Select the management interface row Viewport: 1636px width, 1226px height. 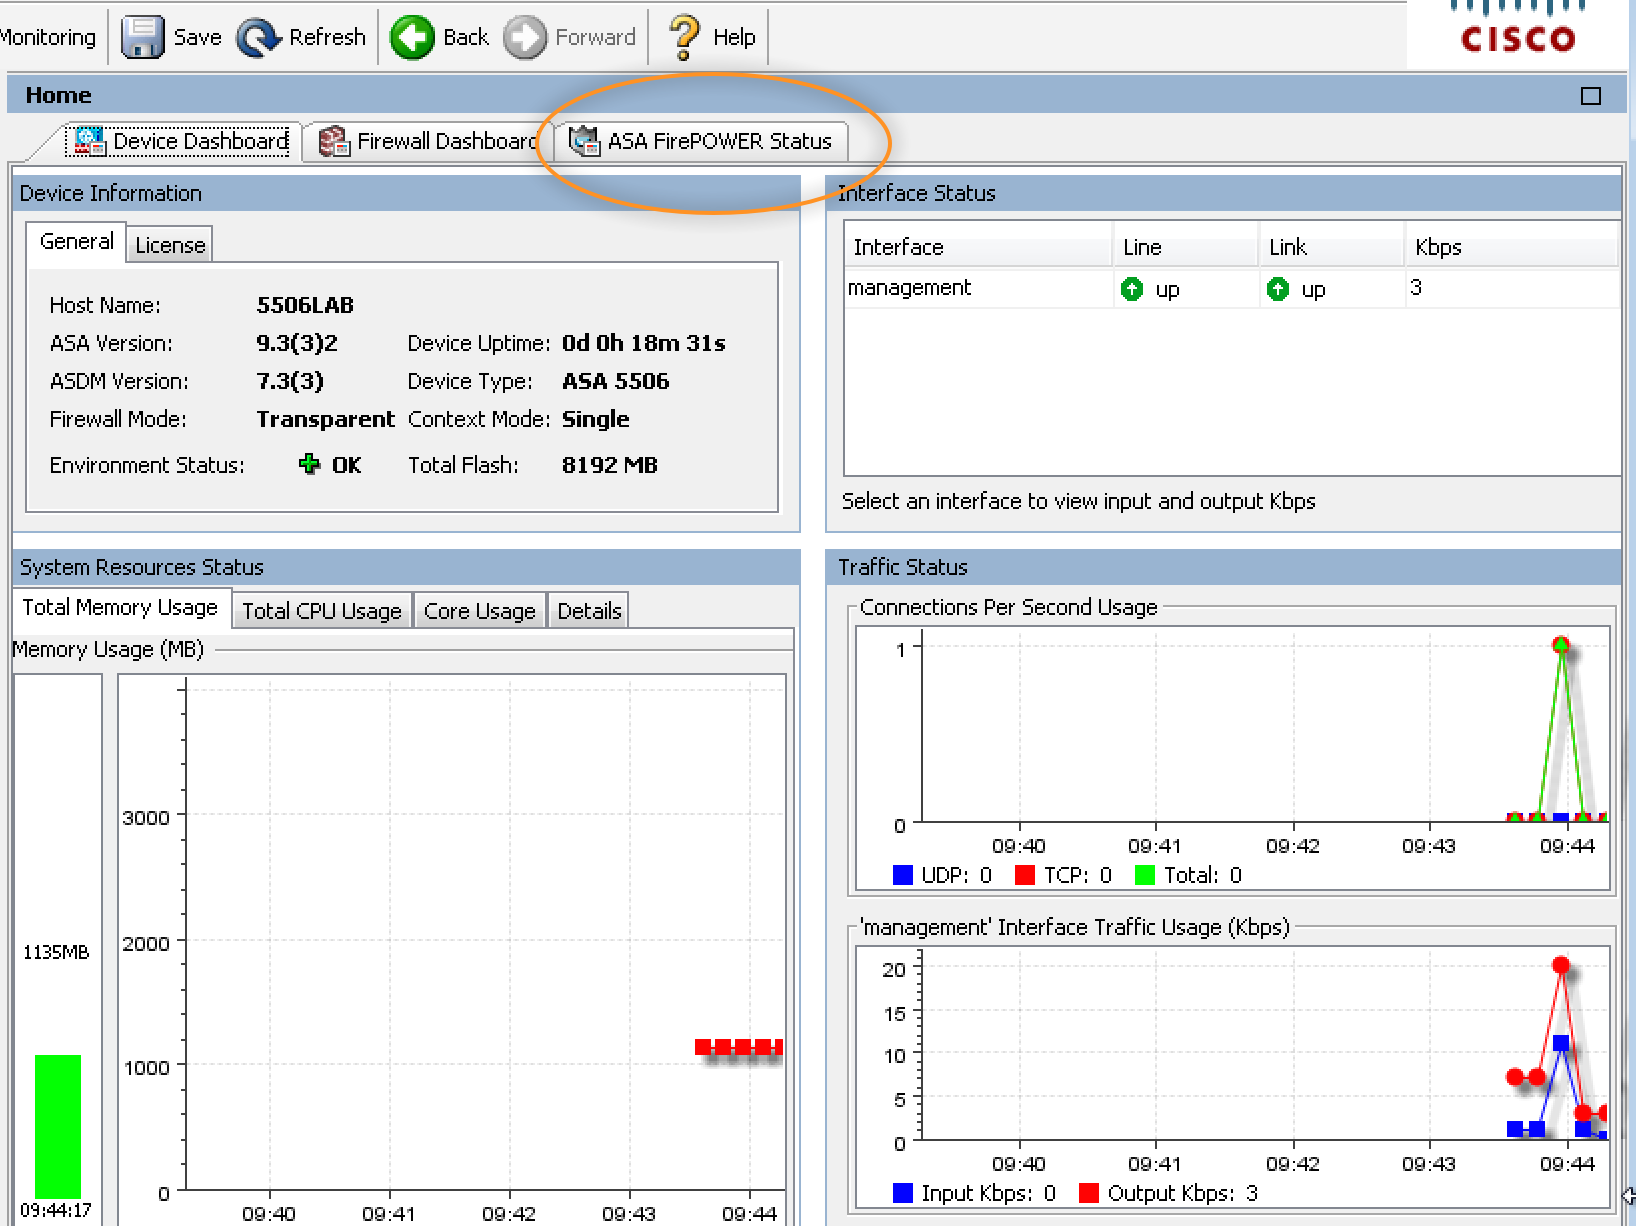coord(910,288)
